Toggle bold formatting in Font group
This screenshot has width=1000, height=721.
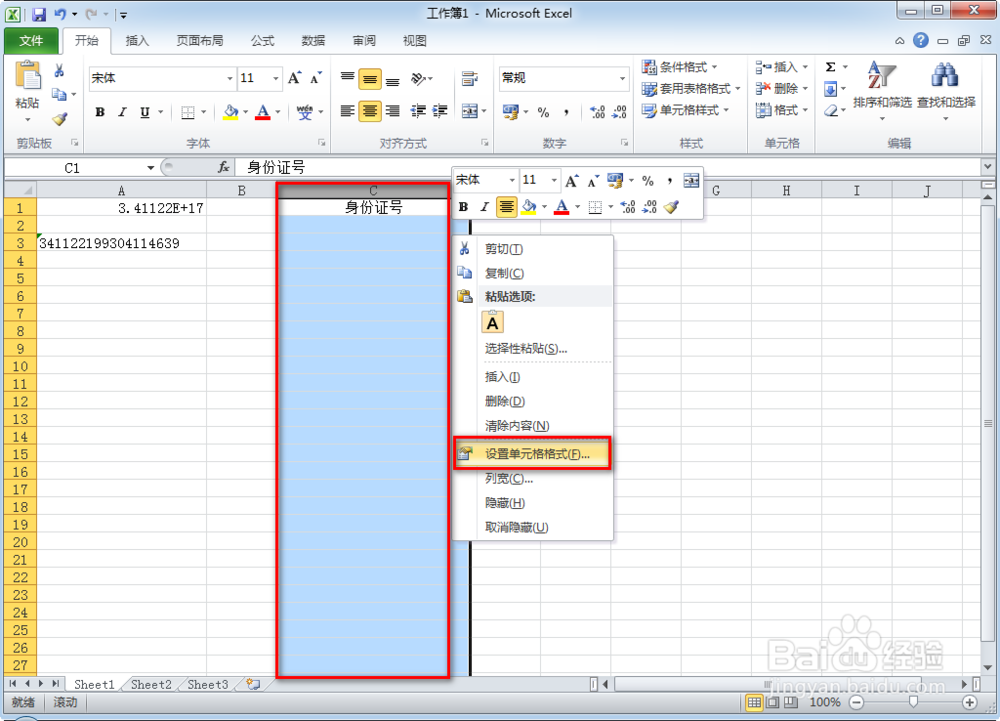99,111
